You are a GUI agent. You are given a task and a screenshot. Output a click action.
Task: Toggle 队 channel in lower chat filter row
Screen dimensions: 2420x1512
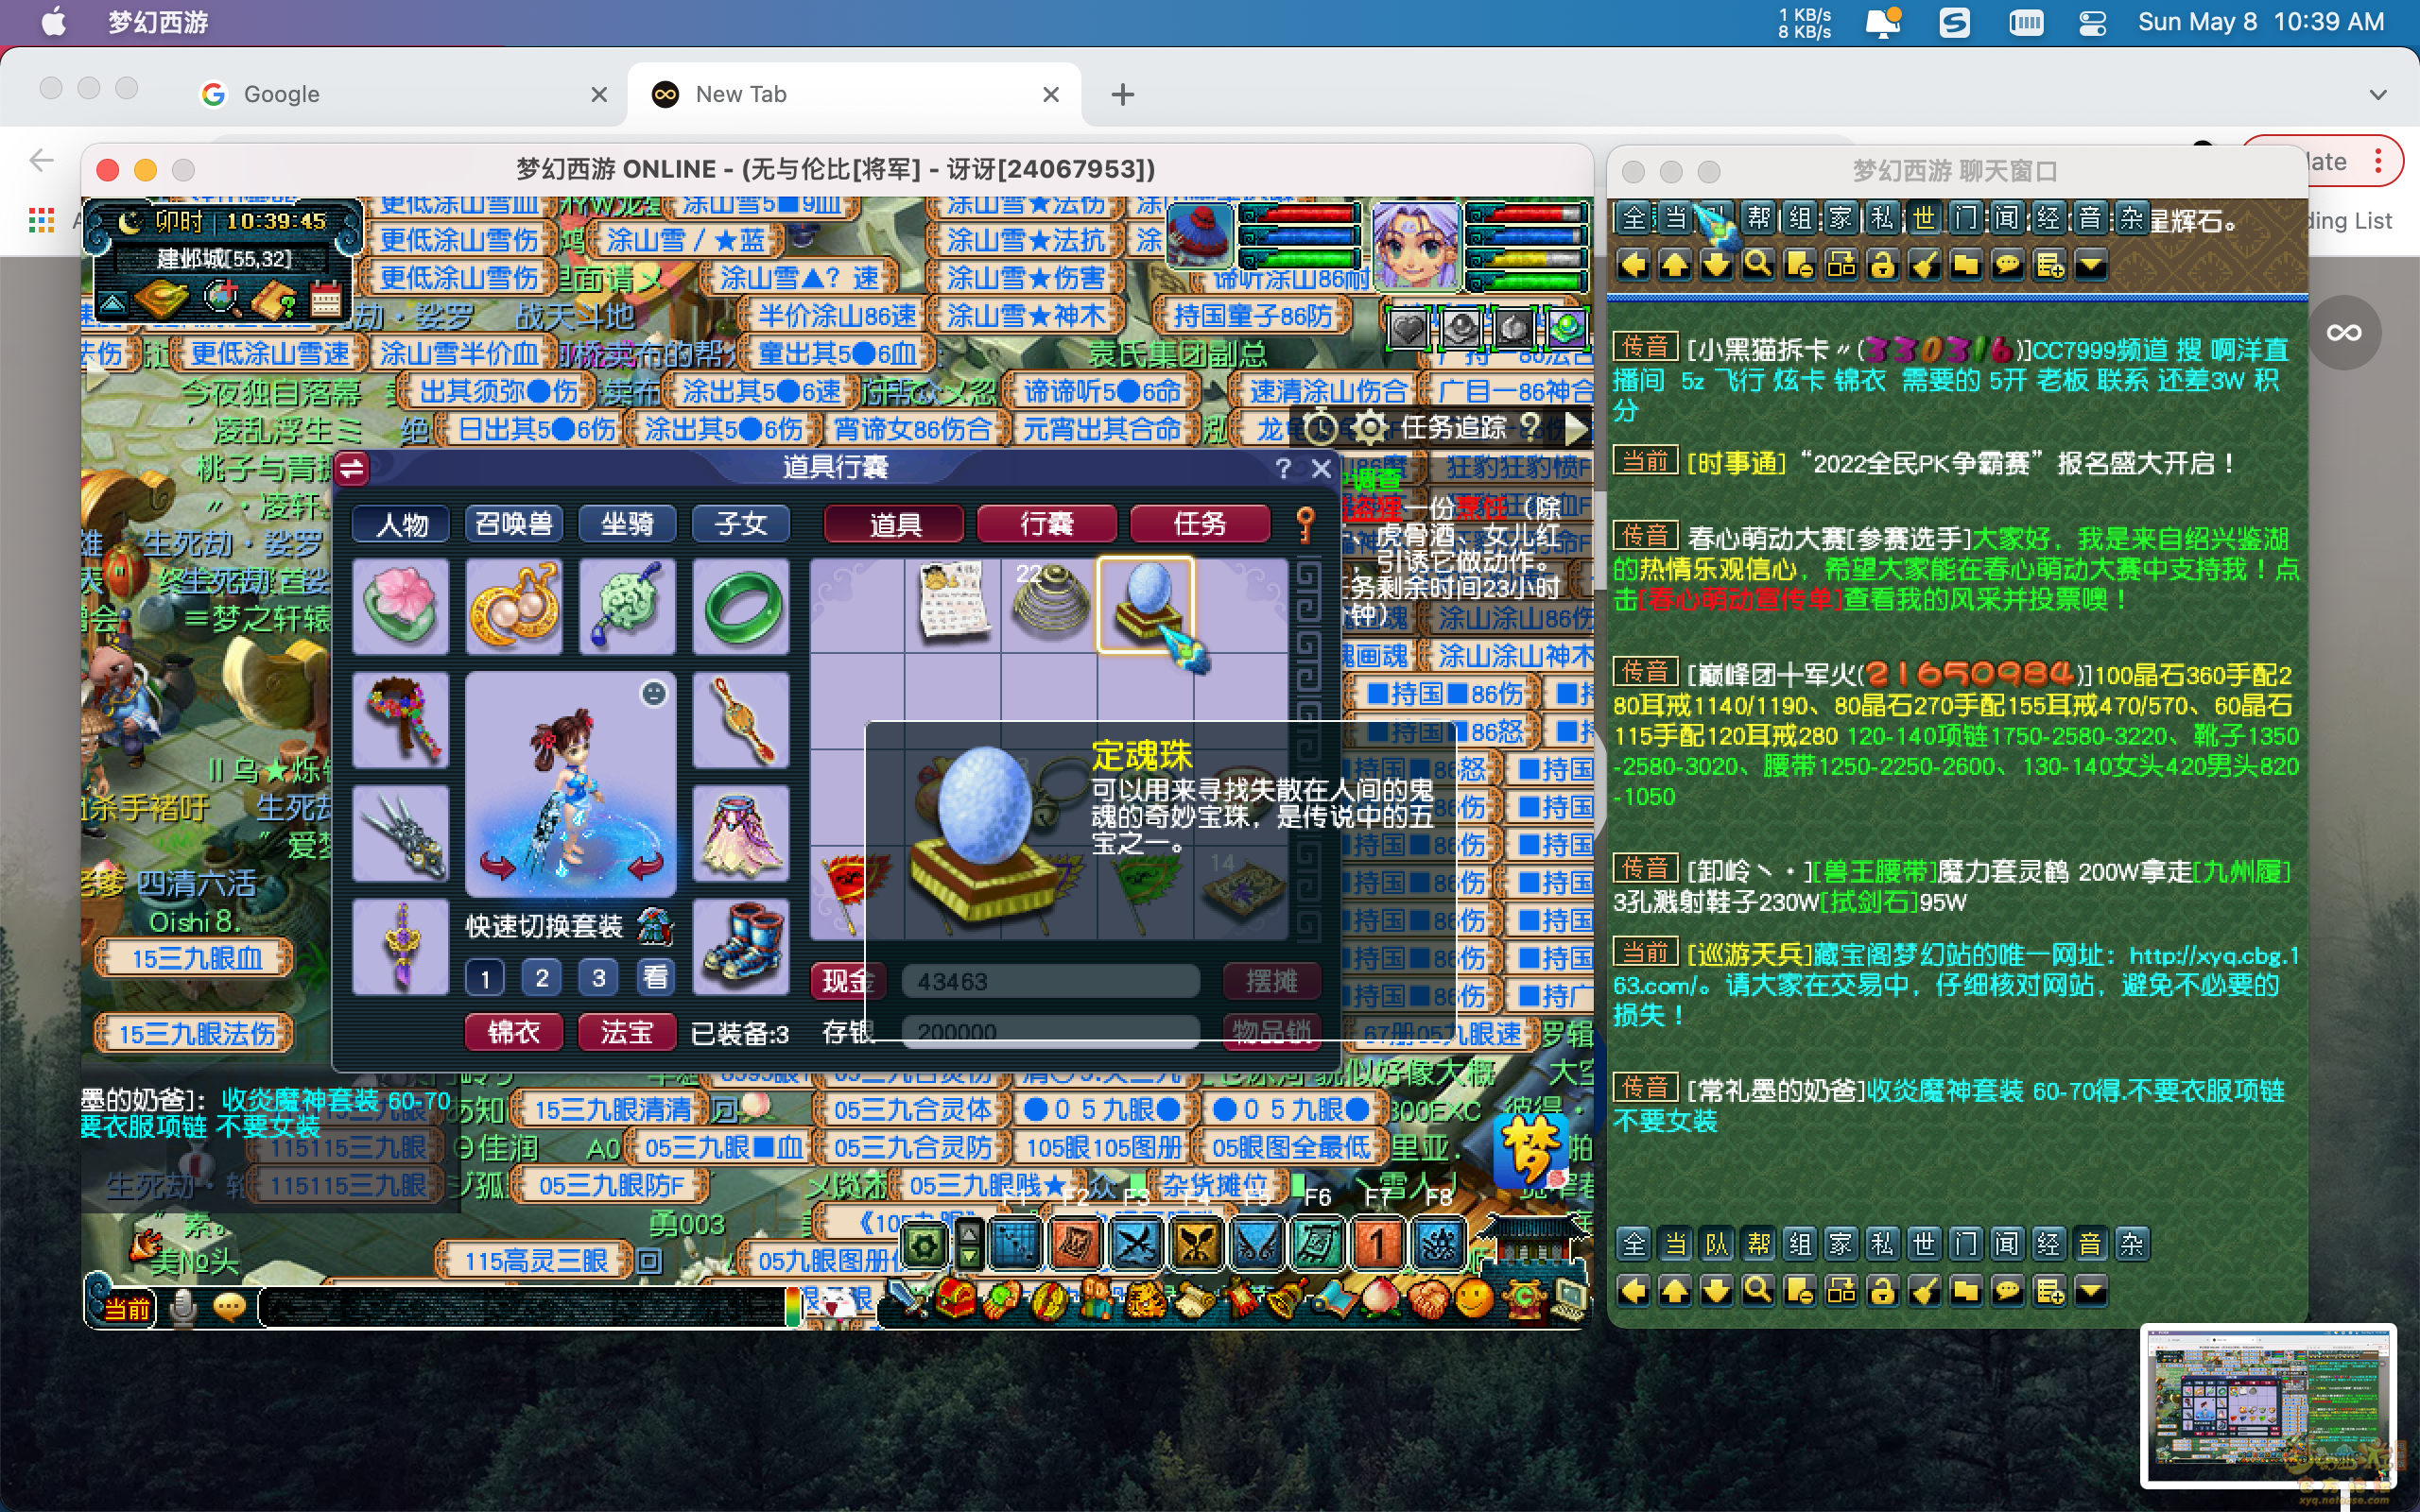pos(1717,1244)
